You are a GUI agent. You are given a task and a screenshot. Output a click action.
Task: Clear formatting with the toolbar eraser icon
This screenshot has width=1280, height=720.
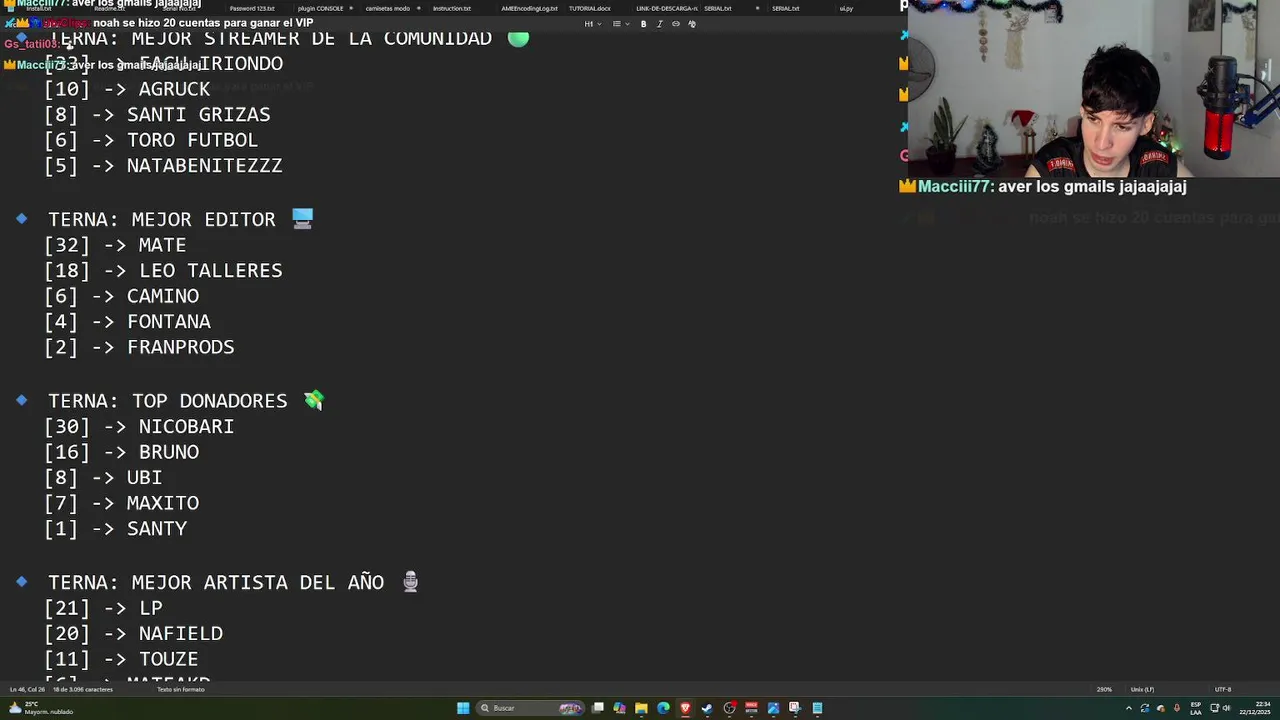tap(692, 24)
